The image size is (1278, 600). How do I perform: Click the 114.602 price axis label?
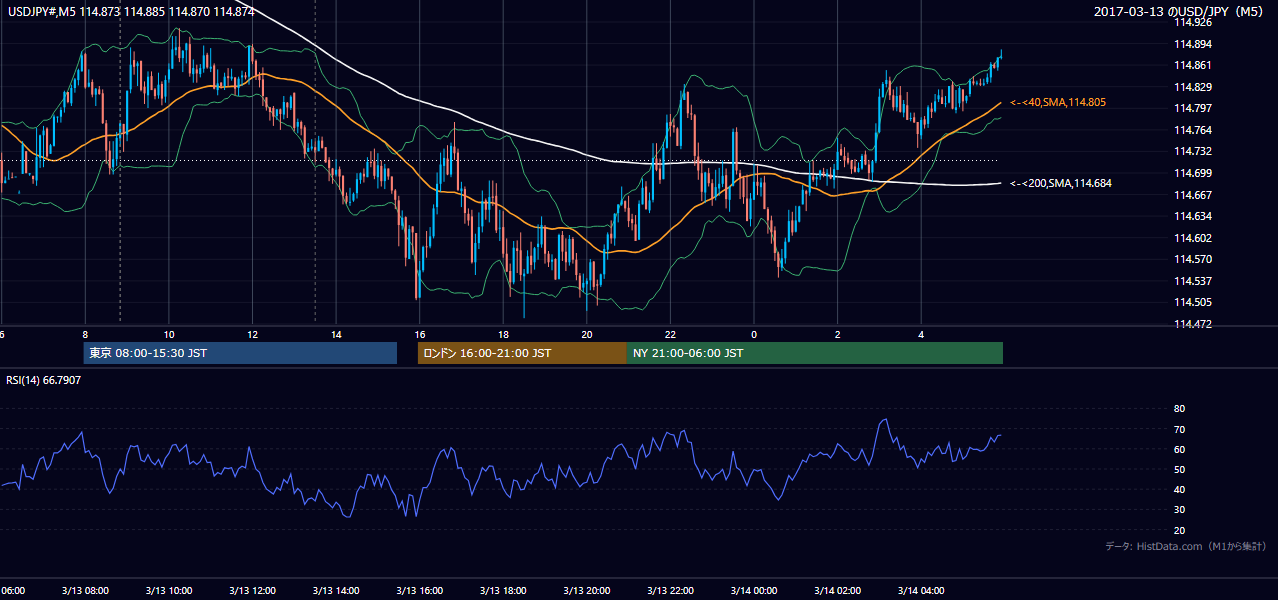1191,238
